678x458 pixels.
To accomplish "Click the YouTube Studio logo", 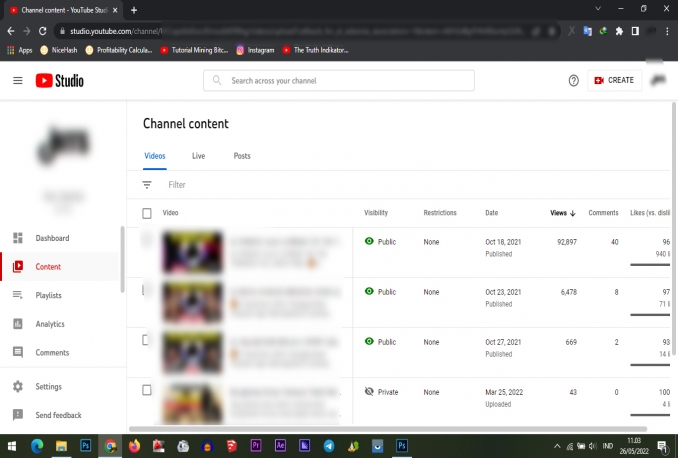I will click(x=60, y=81).
